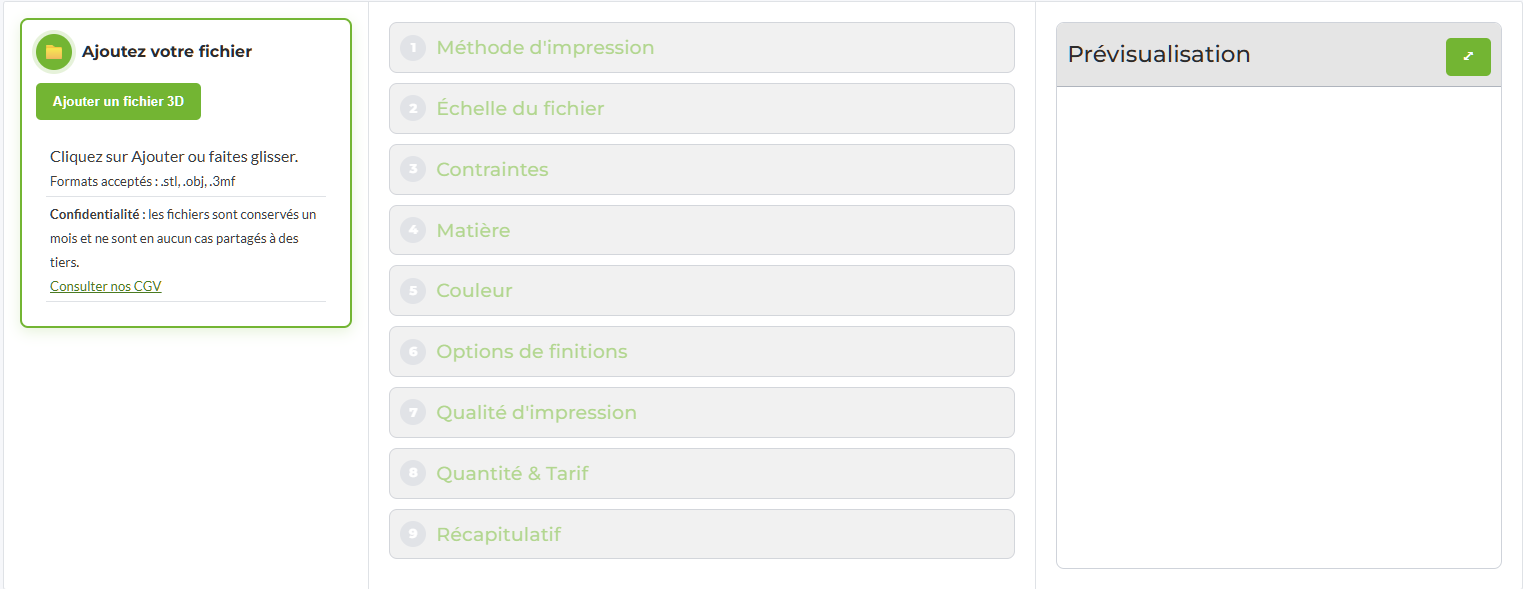The image size is (1523, 589).
Task: Click the step 5 number badge next to Couleur
Action: coord(413,291)
